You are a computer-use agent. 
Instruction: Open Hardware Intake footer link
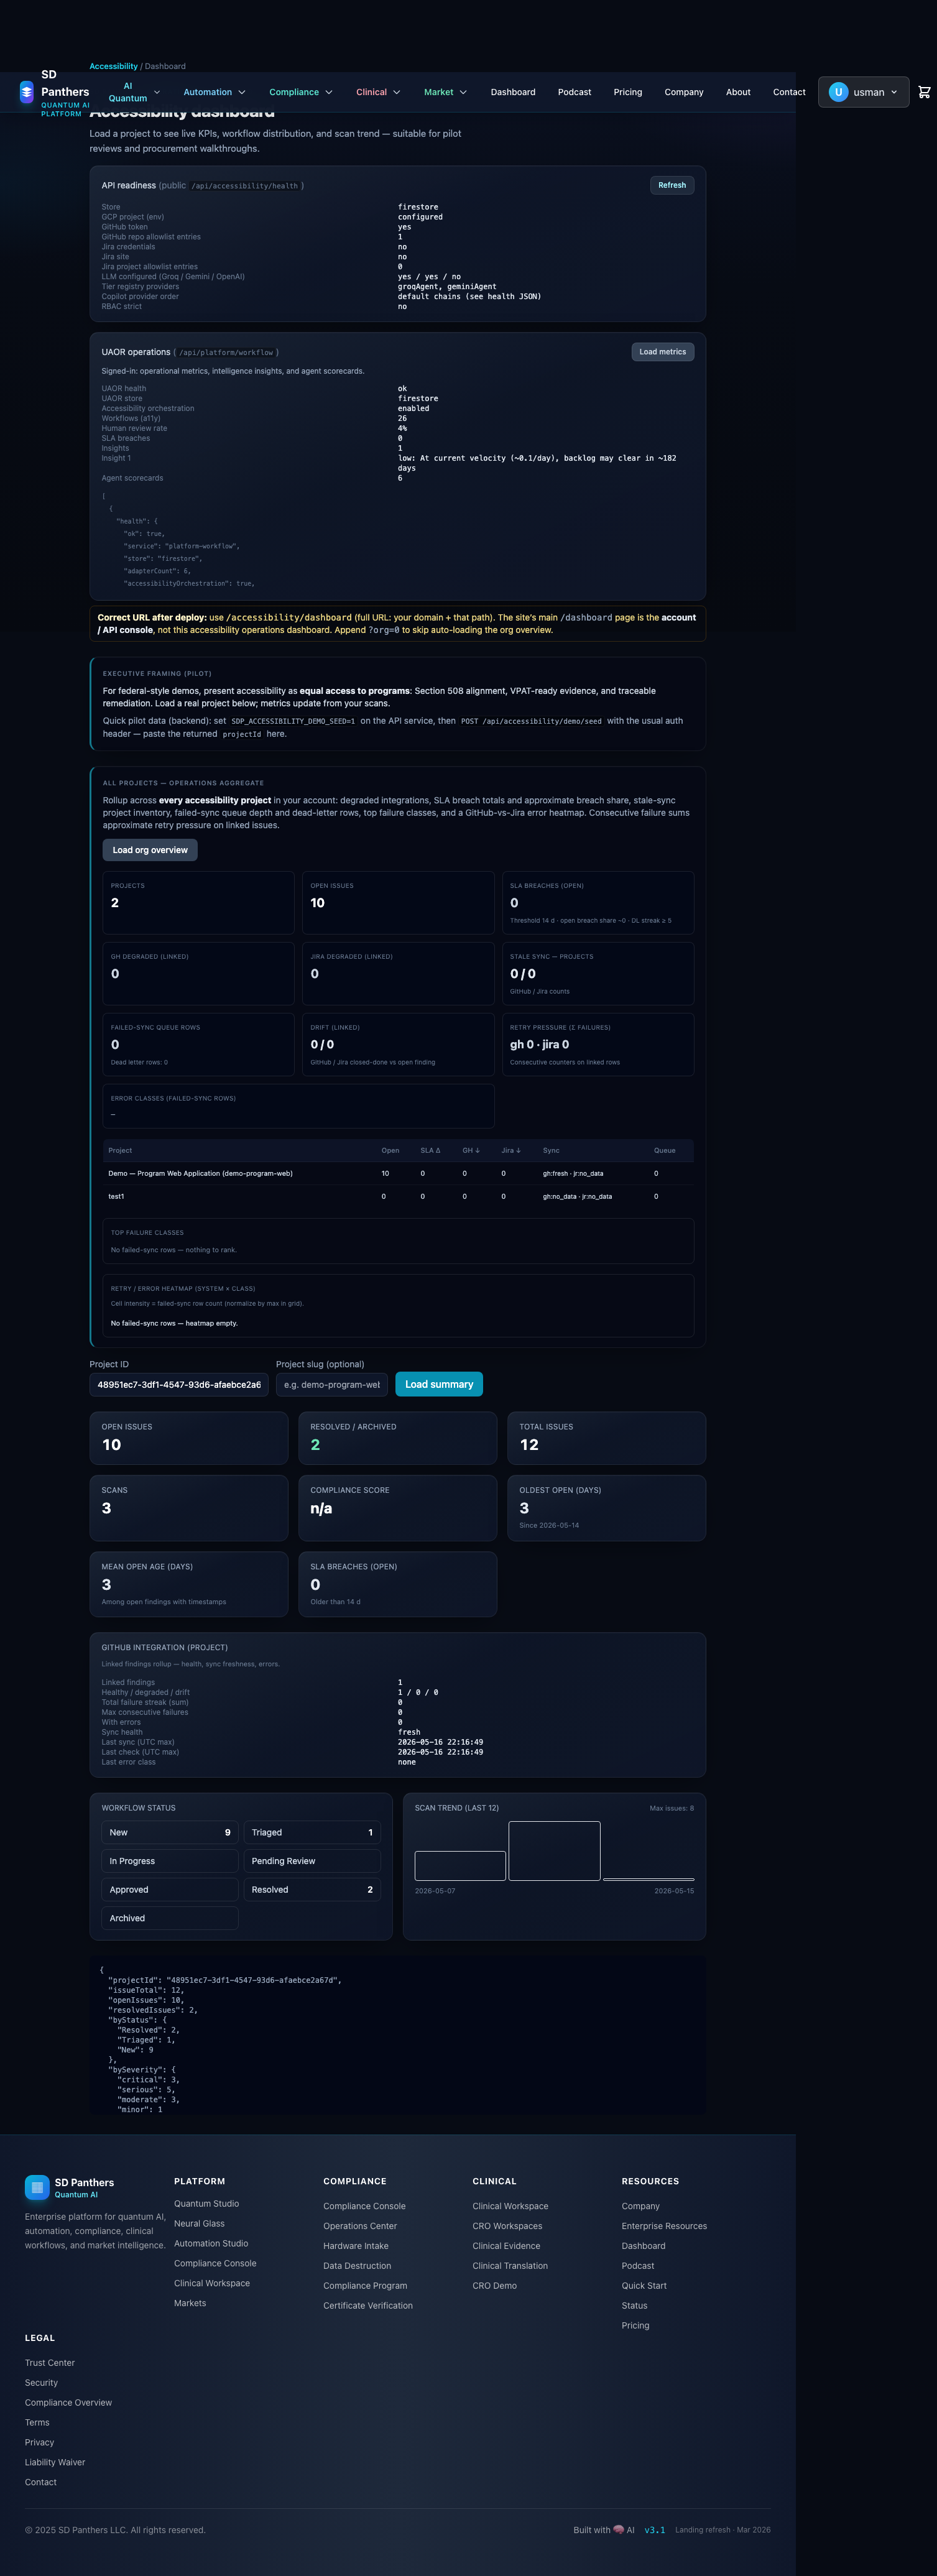pos(356,2246)
